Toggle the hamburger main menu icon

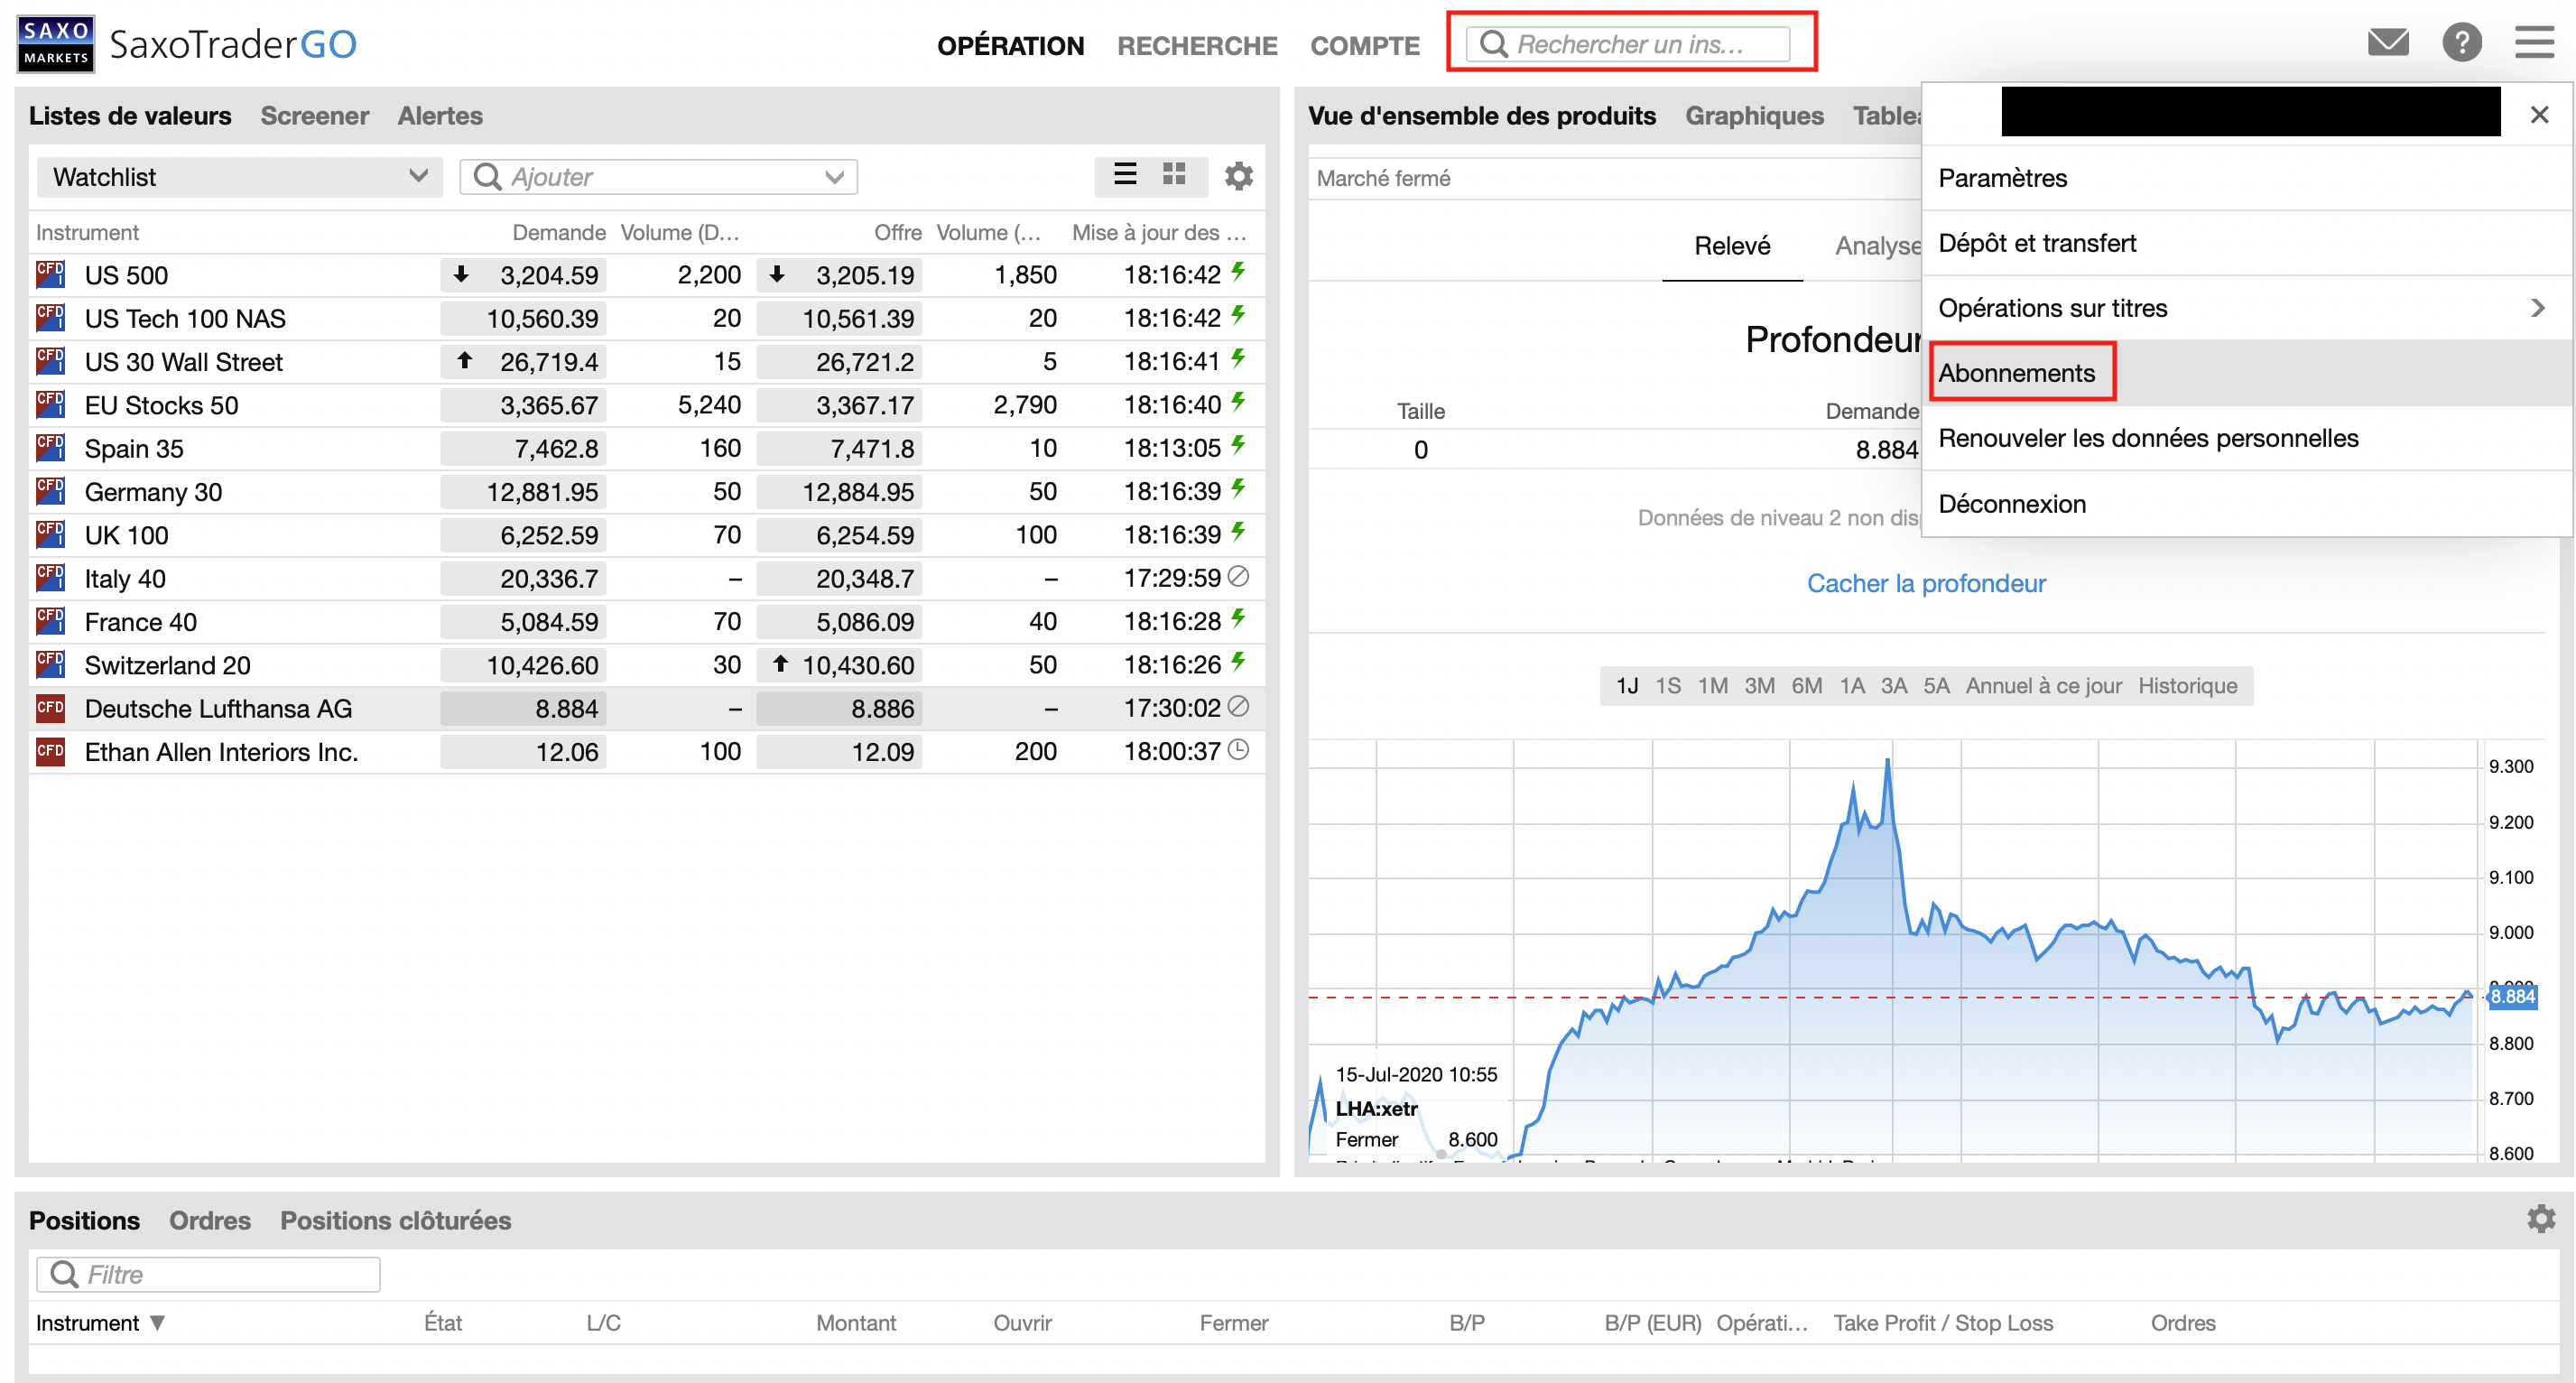2534,43
